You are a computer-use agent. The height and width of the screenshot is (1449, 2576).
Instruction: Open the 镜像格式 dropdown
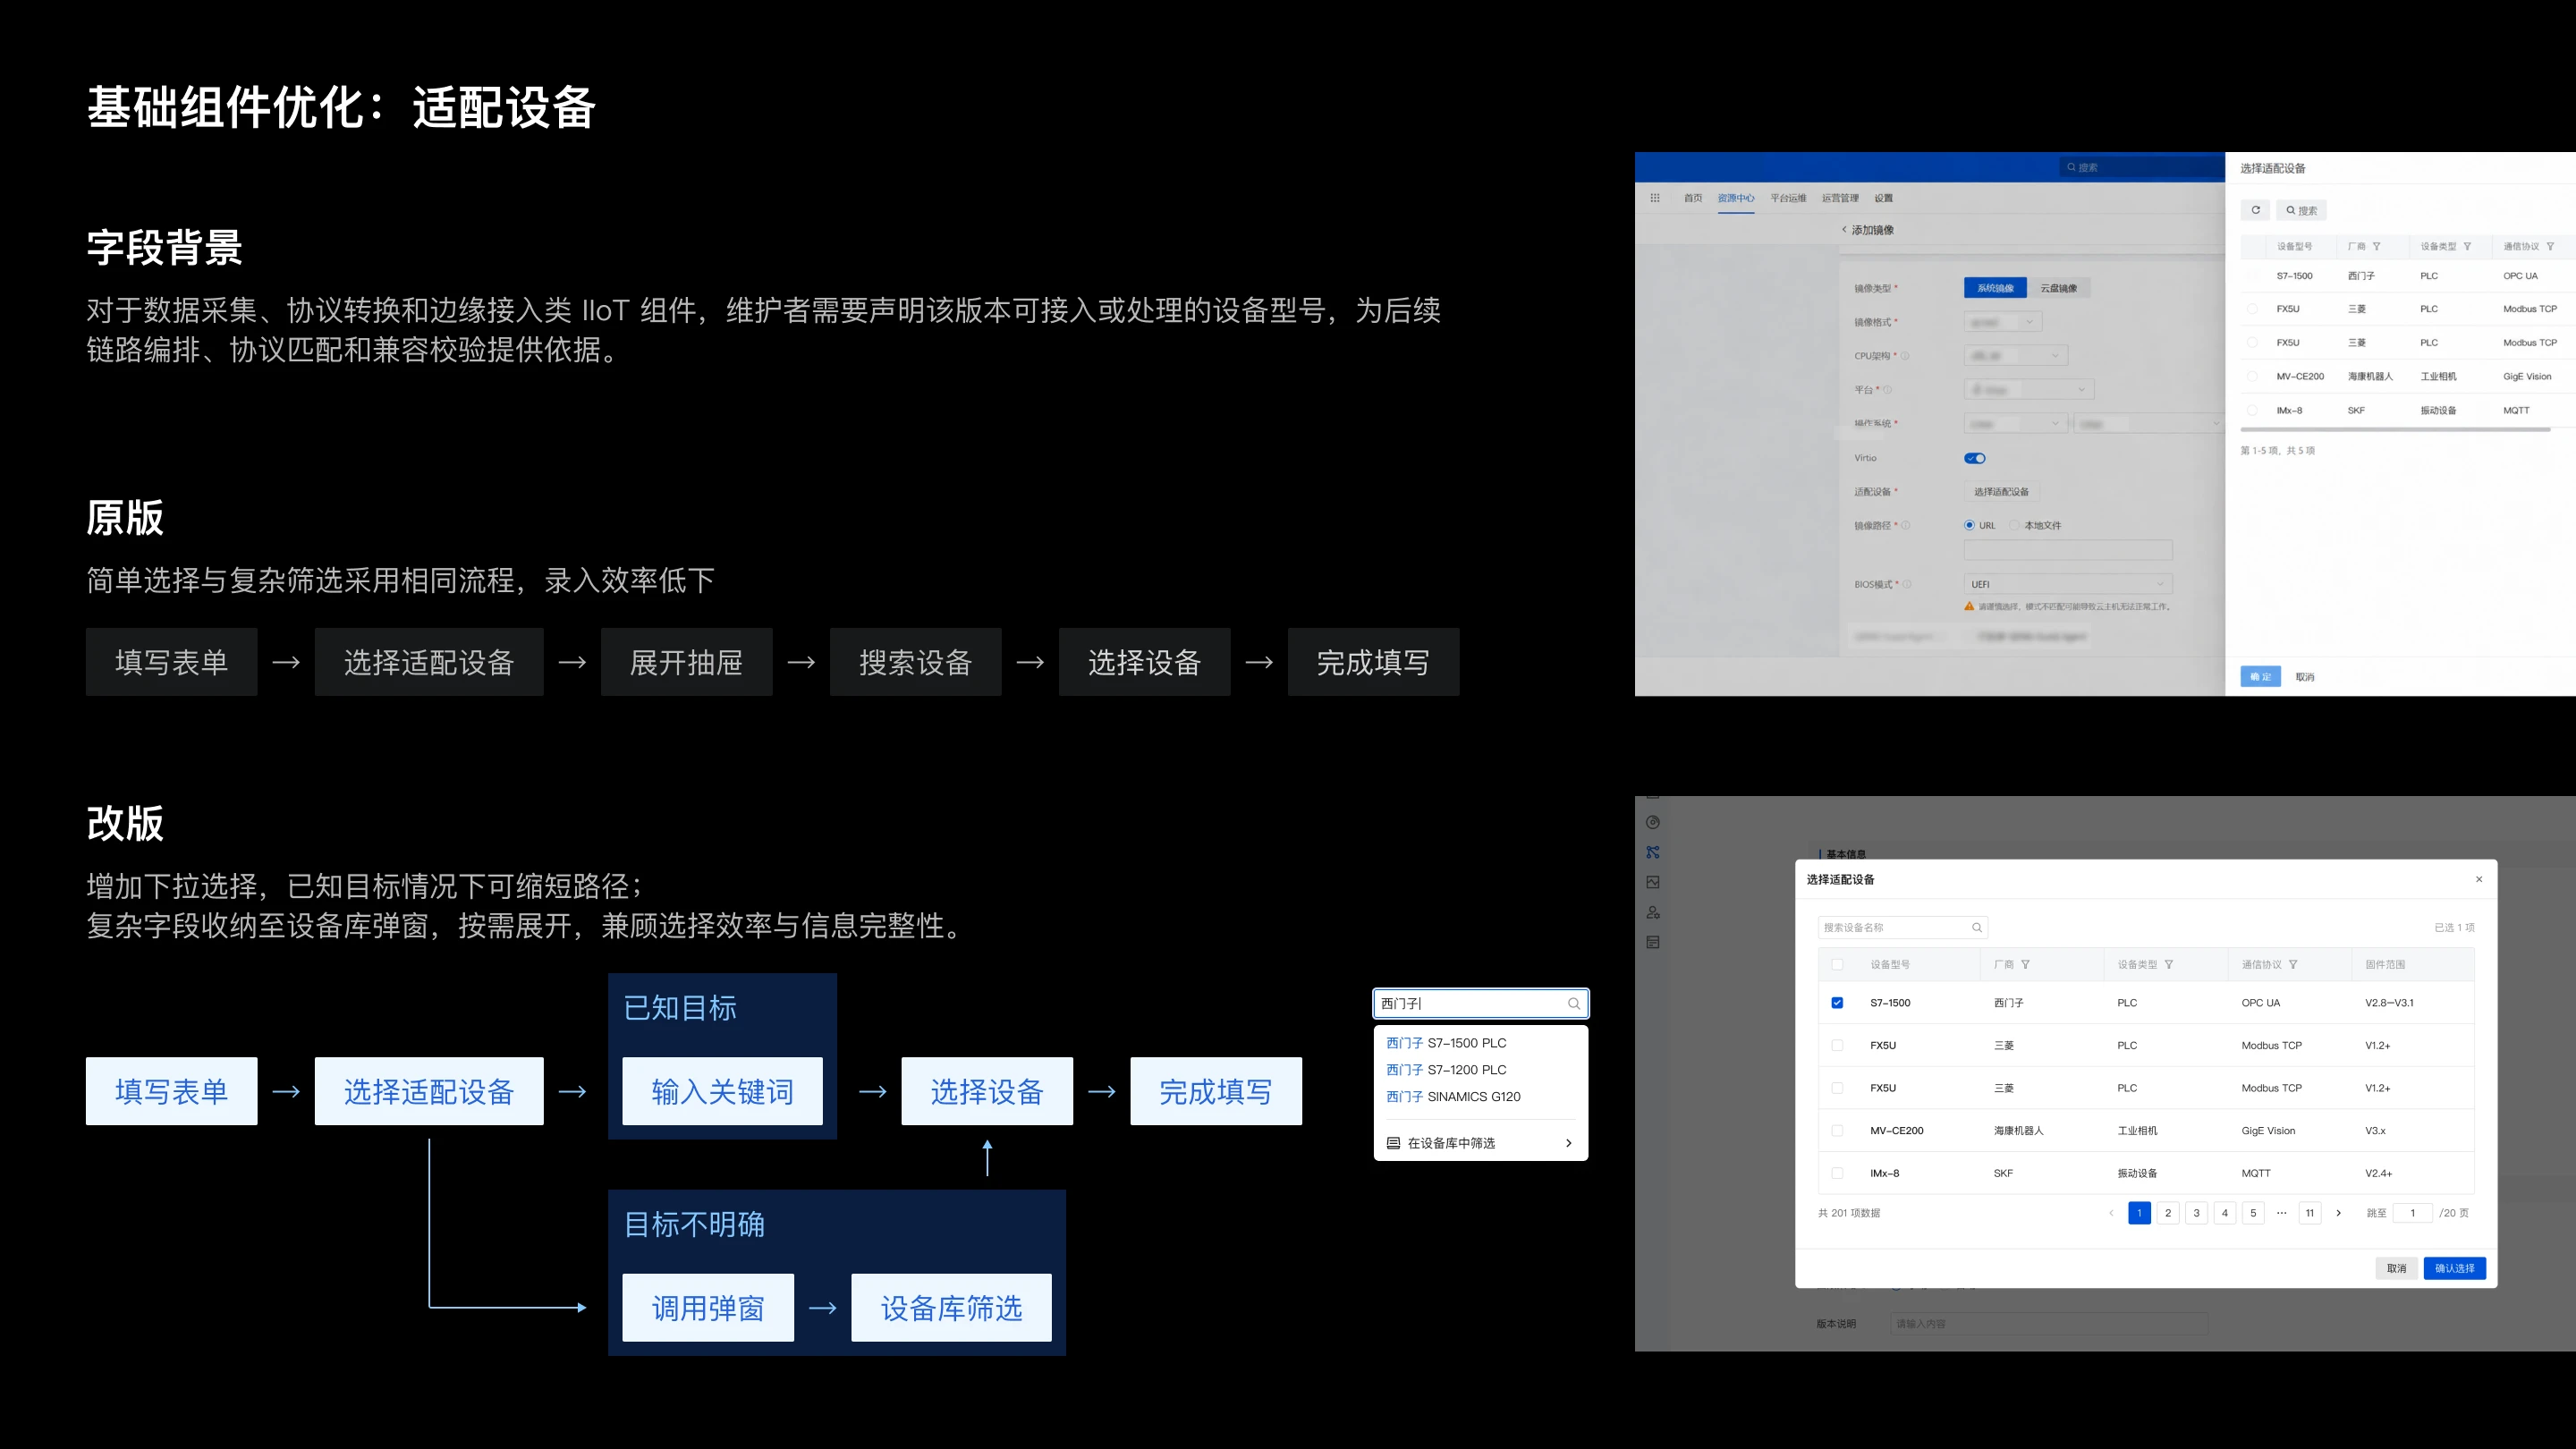click(2003, 322)
